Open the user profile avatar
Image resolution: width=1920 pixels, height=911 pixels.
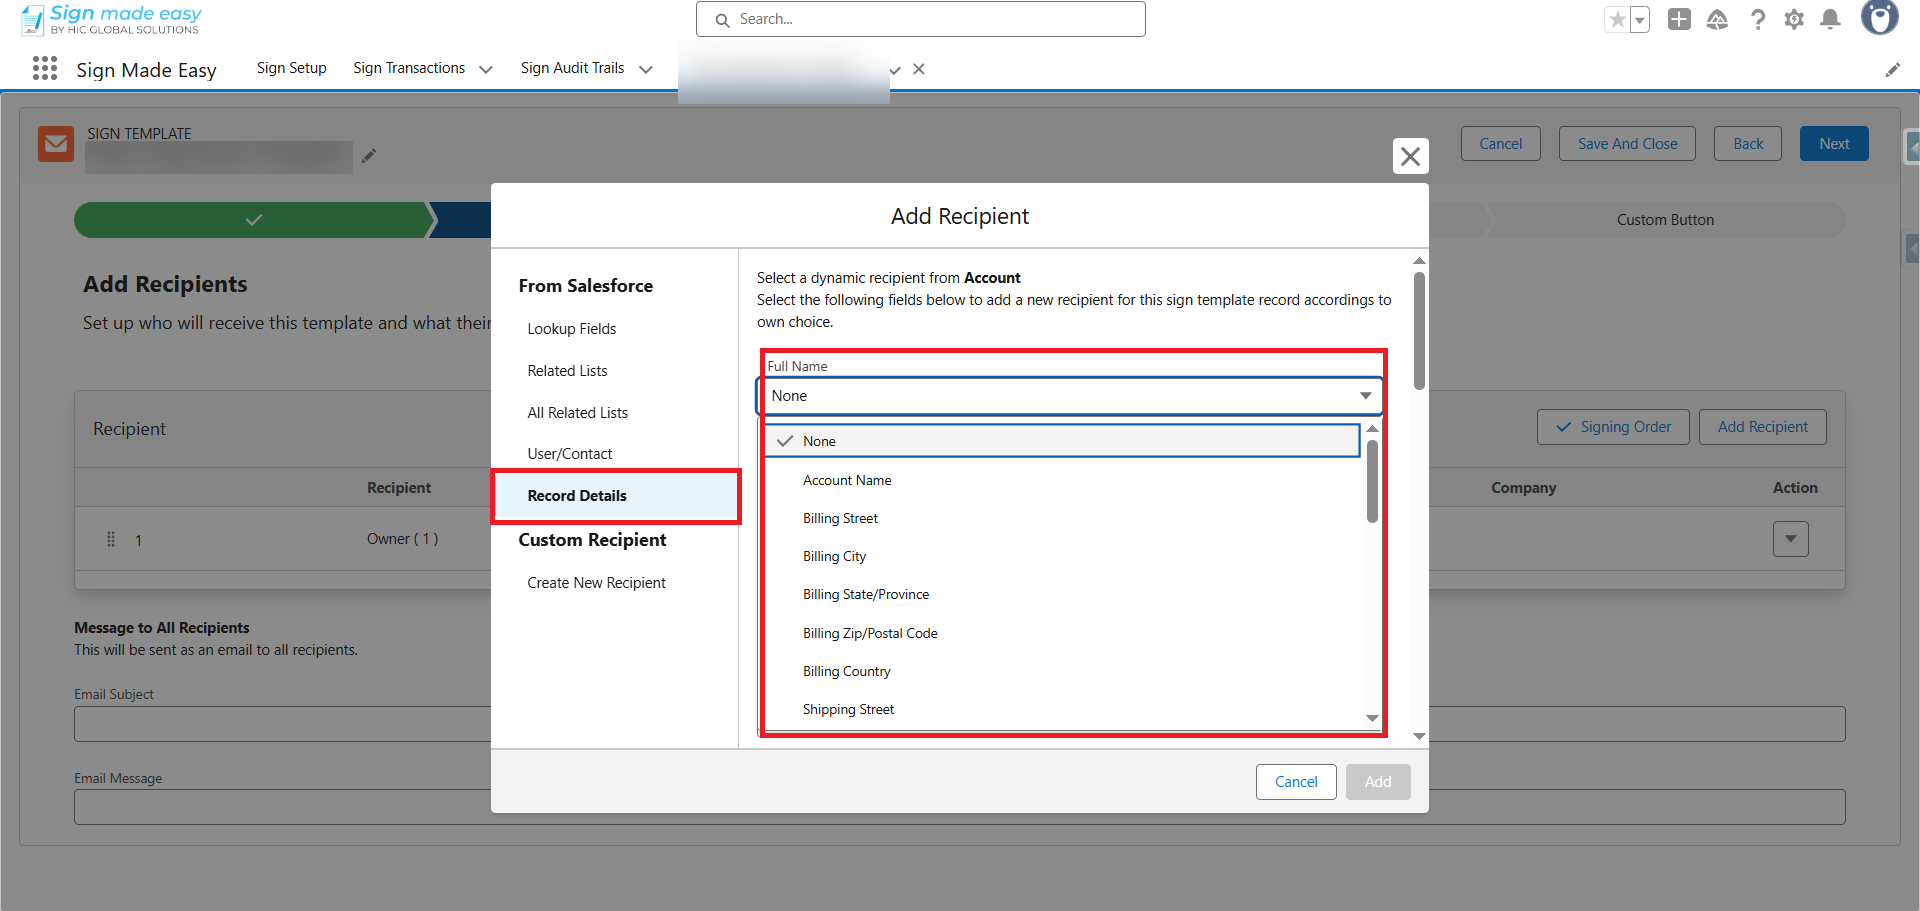coord(1879,18)
